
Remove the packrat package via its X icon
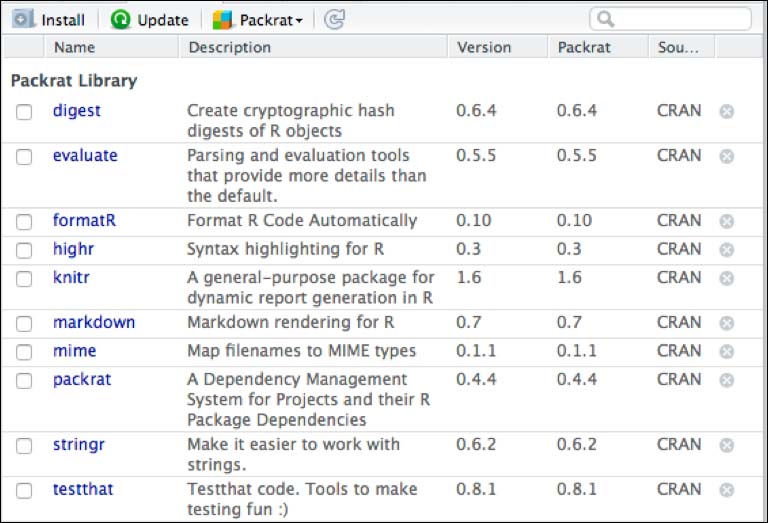pos(727,380)
